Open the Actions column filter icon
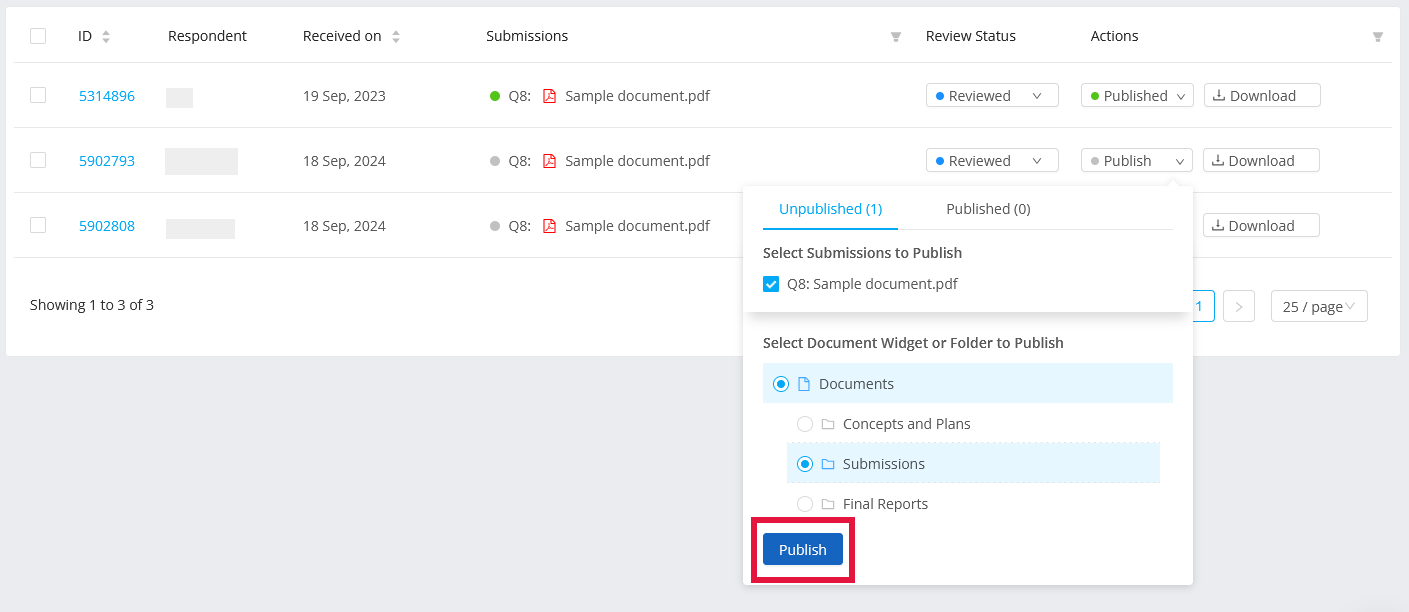This screenshot has width=1409, height=612. 1378,37
